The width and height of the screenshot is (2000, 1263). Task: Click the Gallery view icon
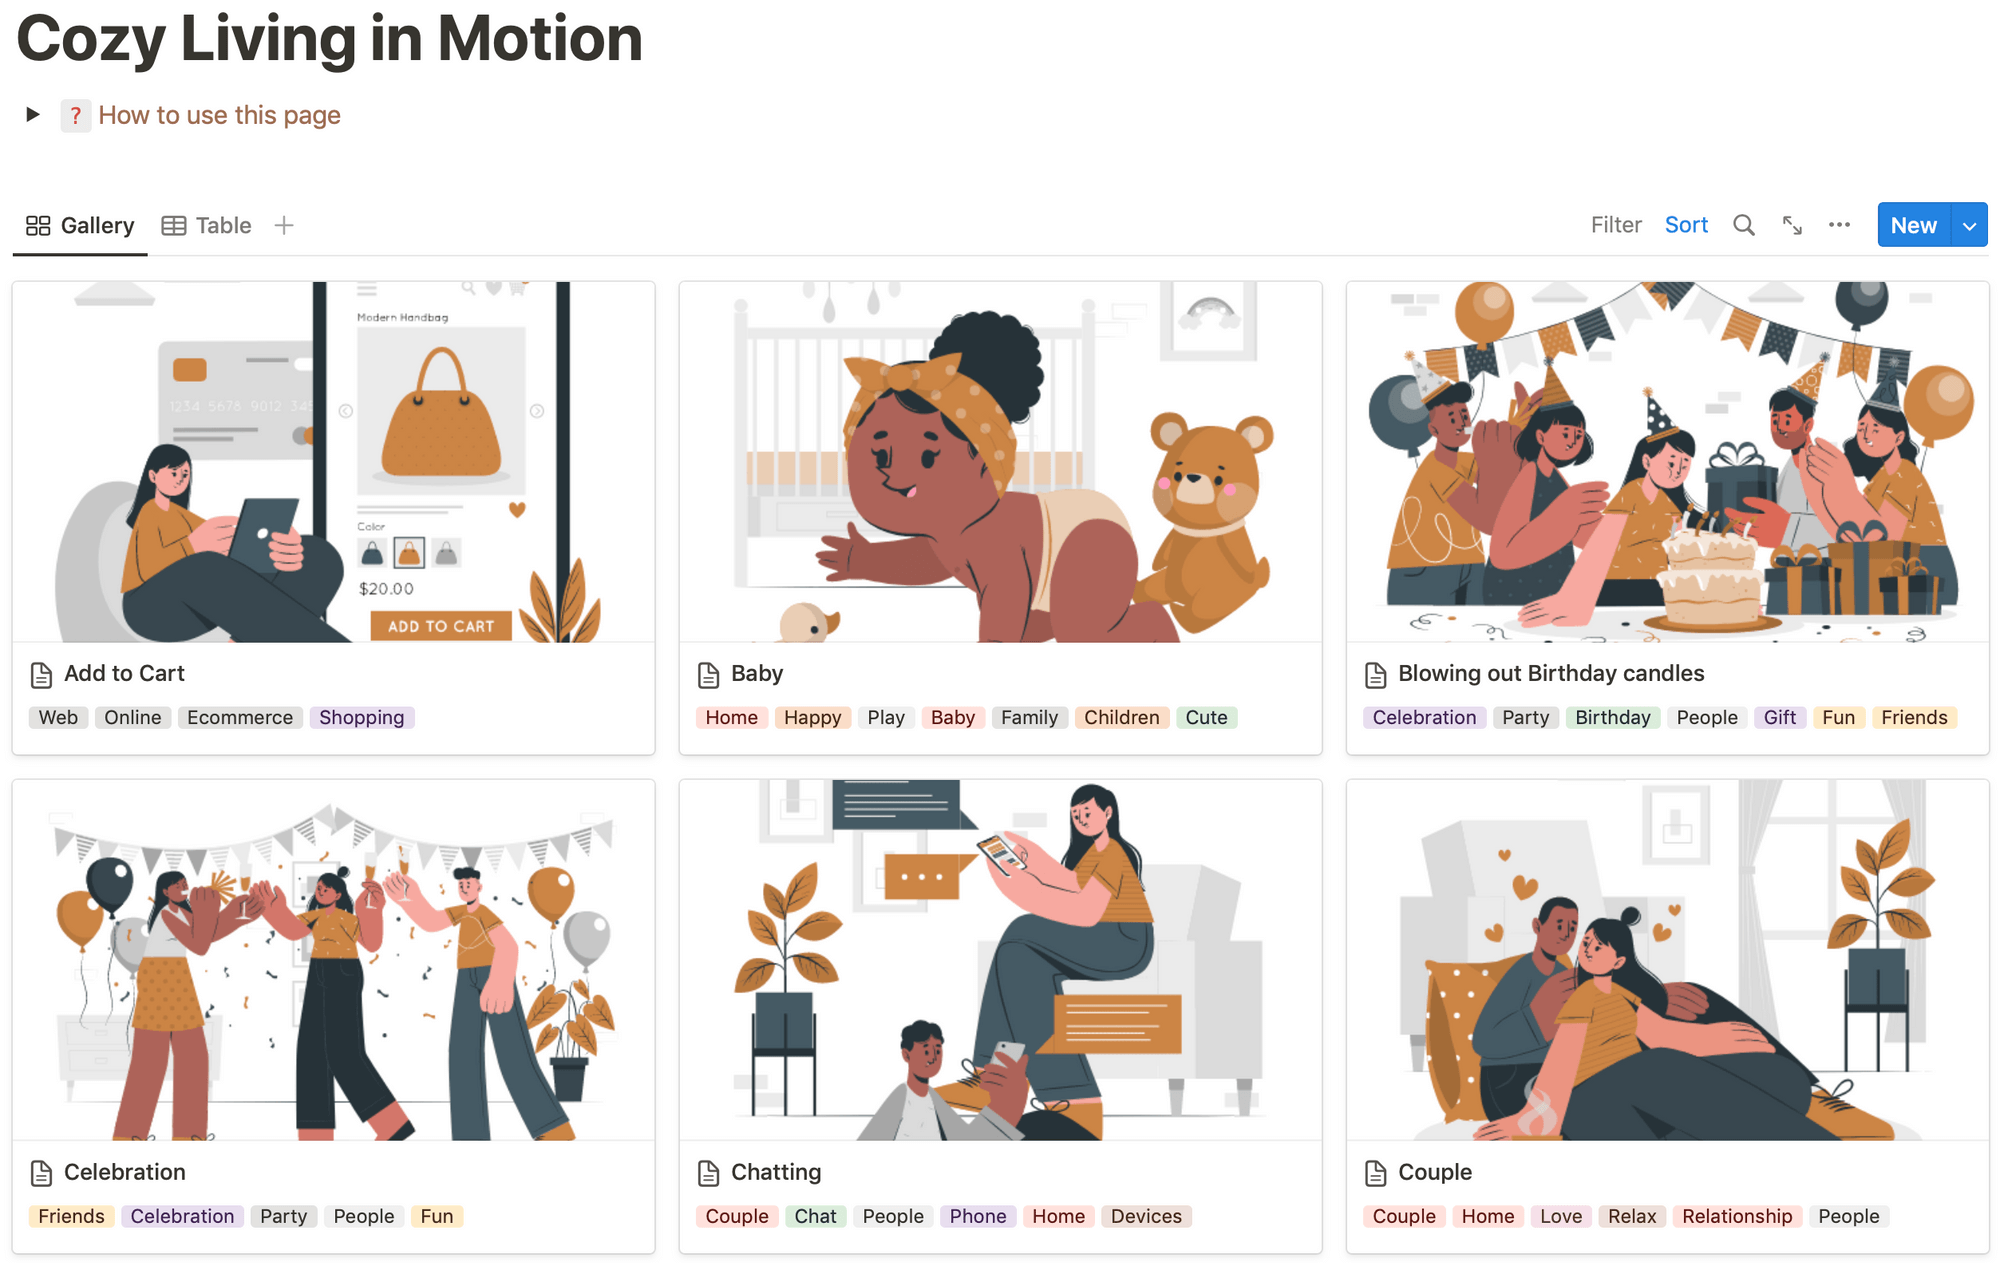[x=36, y=224]
